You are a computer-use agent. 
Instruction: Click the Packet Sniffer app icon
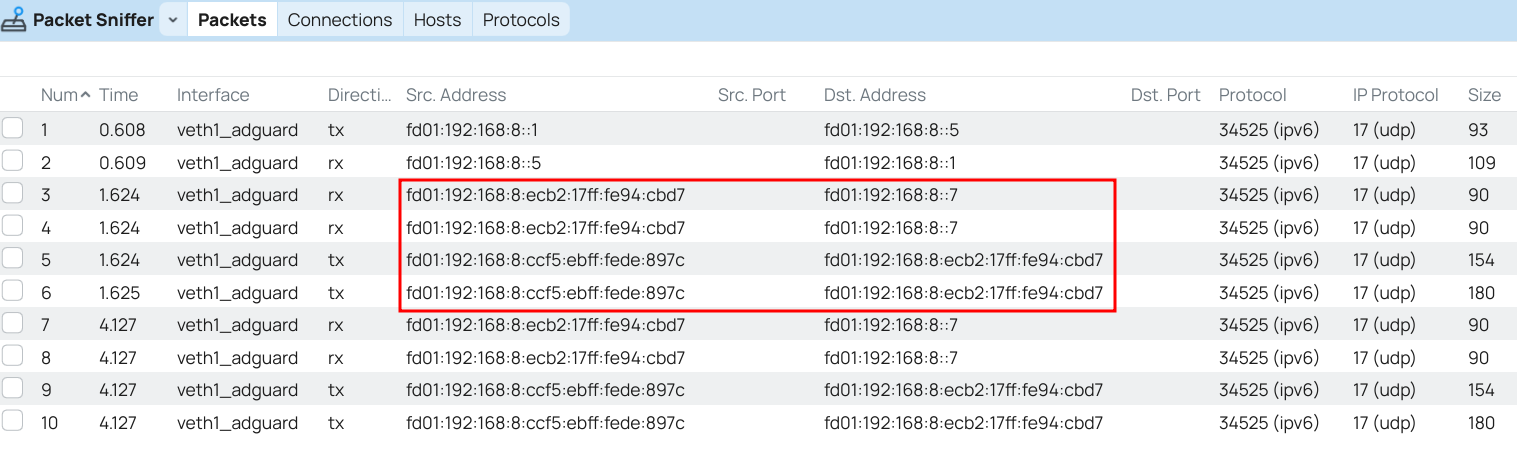click(x=14, y=20)
